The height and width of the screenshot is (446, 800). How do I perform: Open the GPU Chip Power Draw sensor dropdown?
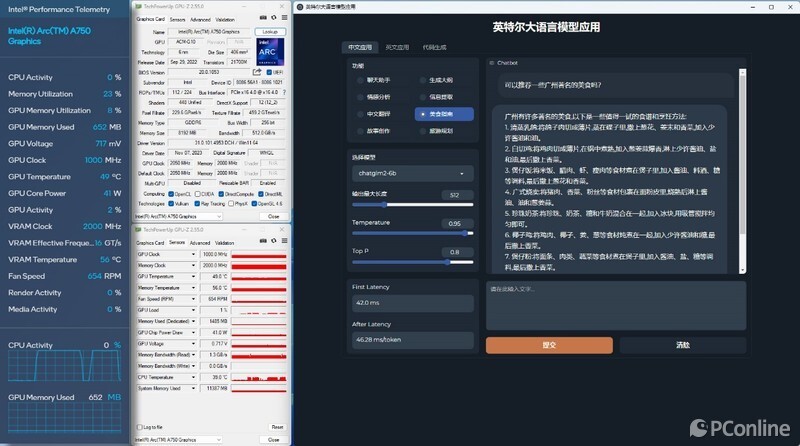click(193, 333)
